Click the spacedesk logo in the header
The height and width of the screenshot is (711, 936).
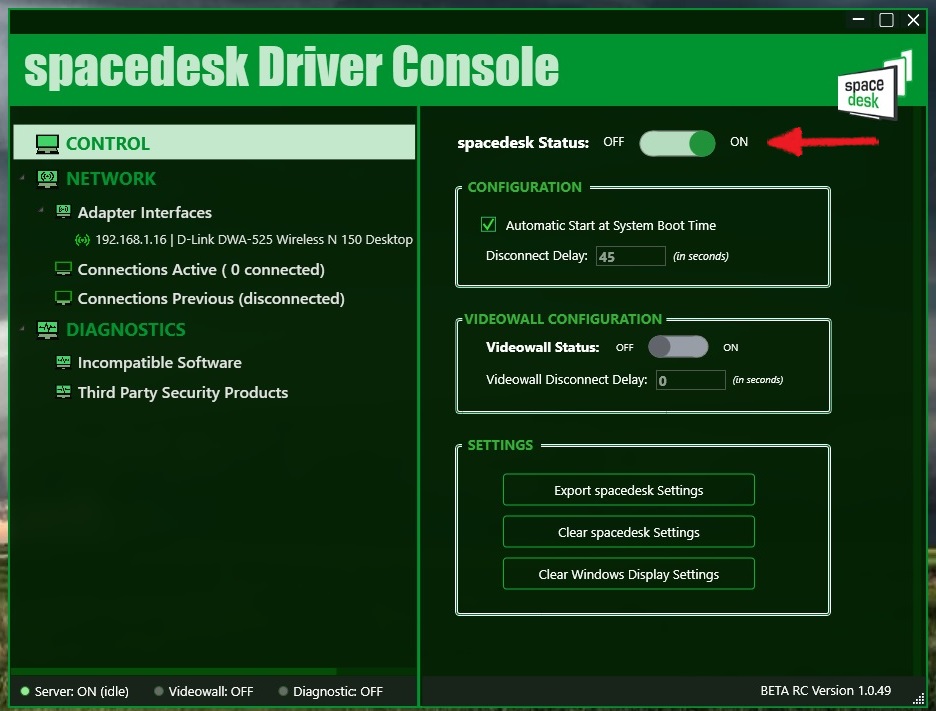click(874, 86)
